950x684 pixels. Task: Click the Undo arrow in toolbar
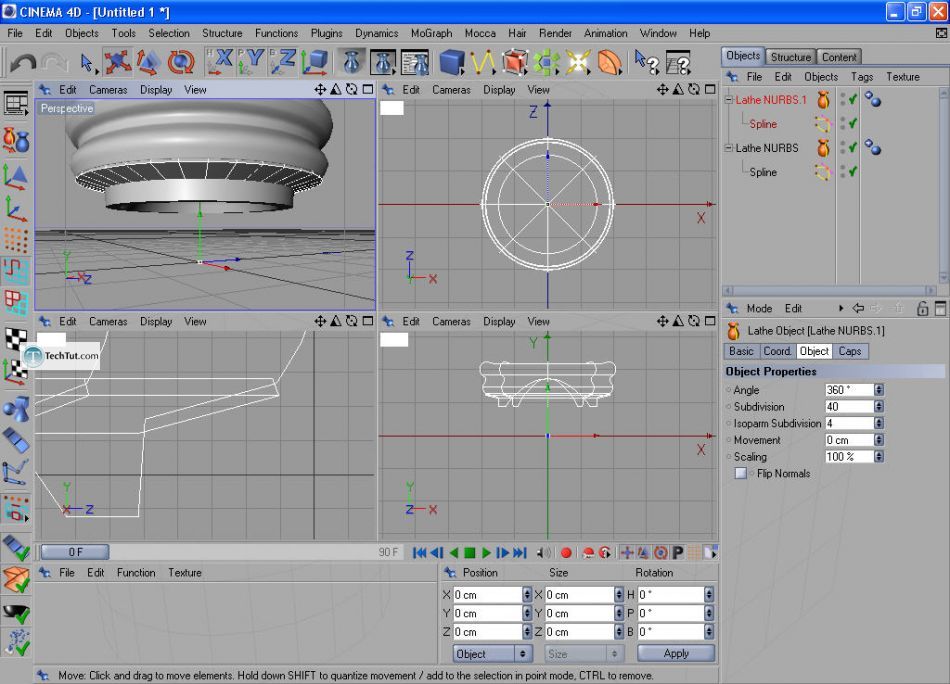pos(23,62)
